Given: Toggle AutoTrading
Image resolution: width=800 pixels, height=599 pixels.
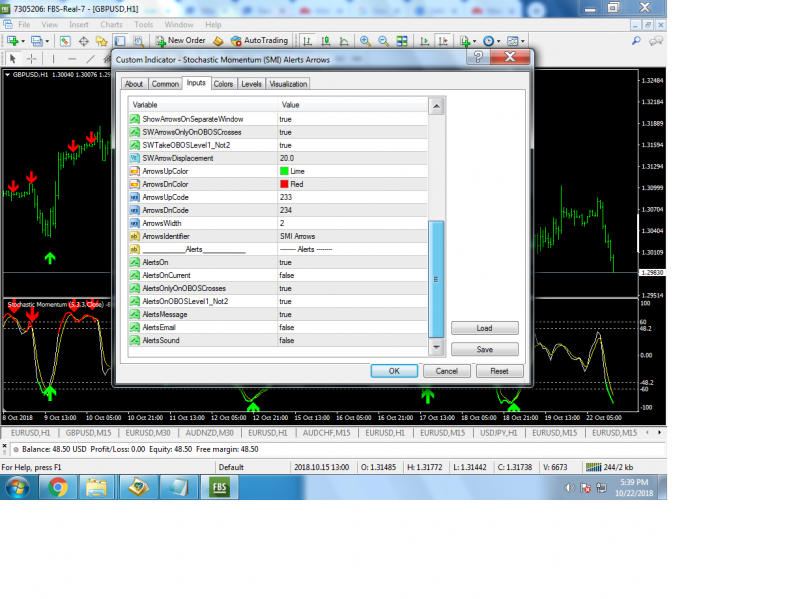Looking at the screenshot, I should pyautogui.click(x=259, y=41).
